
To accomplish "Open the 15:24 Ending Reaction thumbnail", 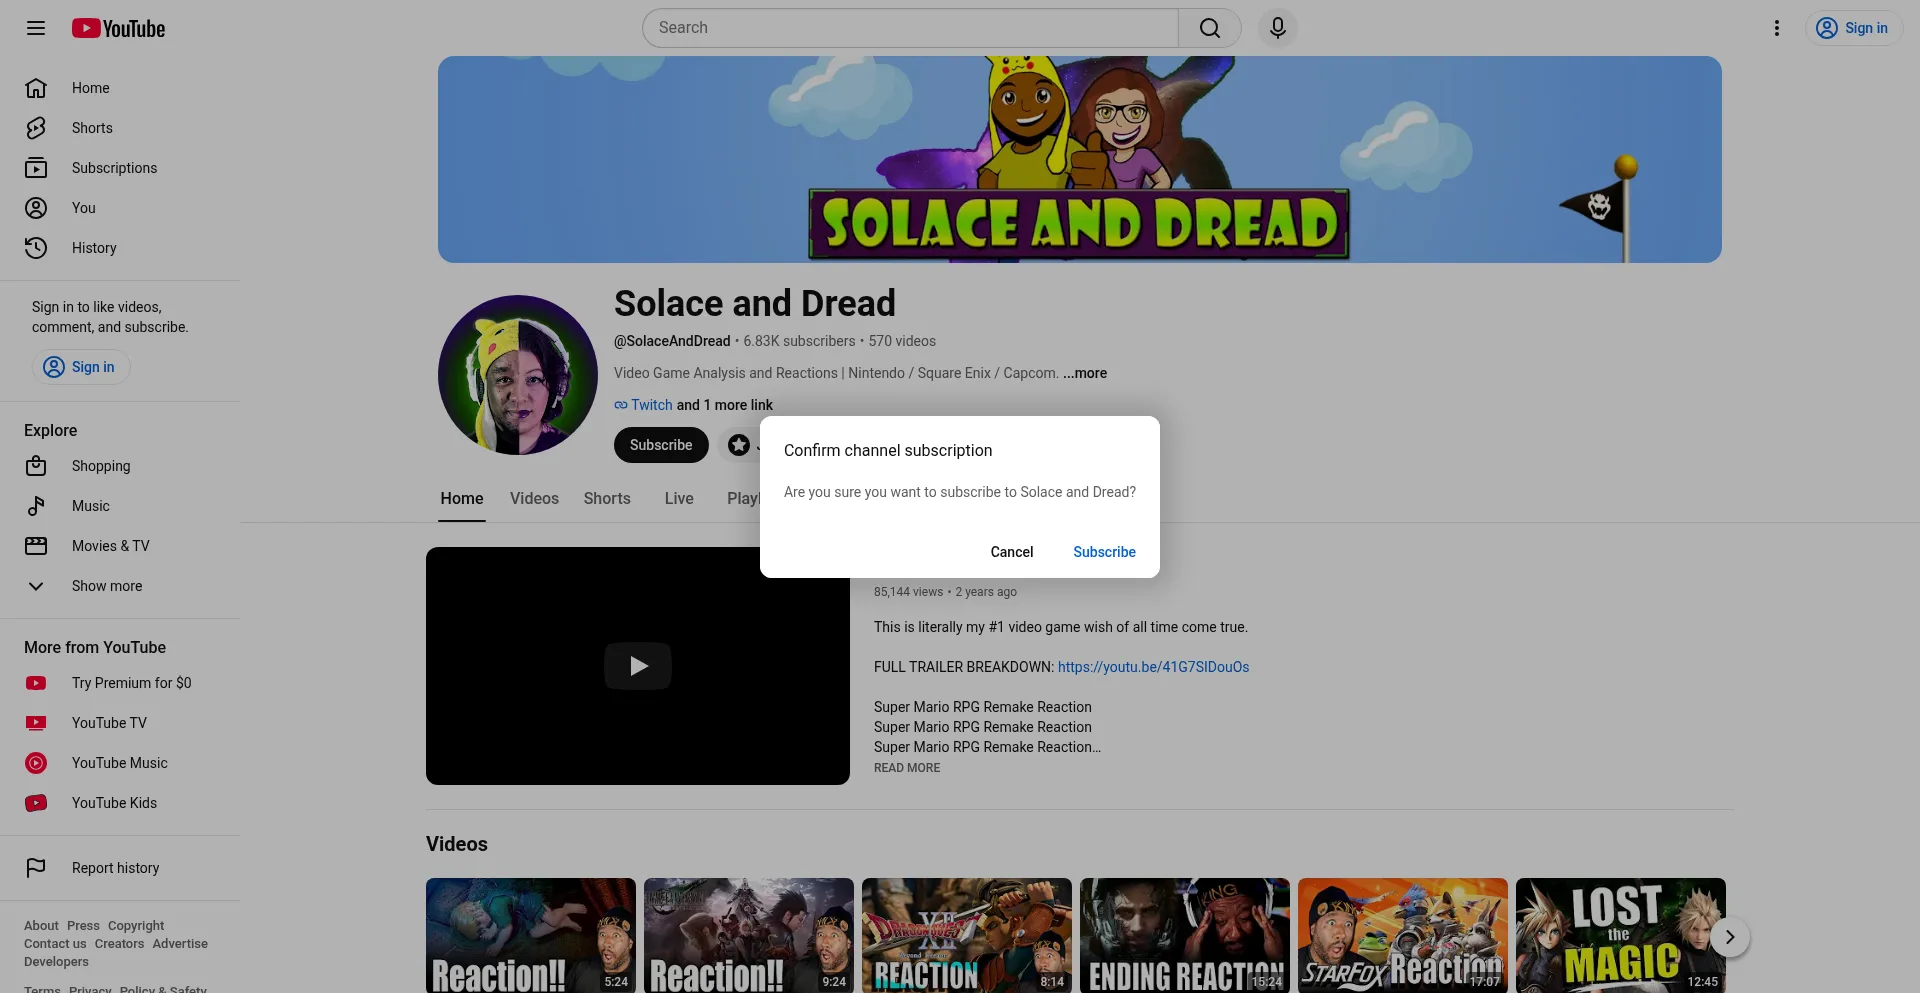I will coord(1185,936).
